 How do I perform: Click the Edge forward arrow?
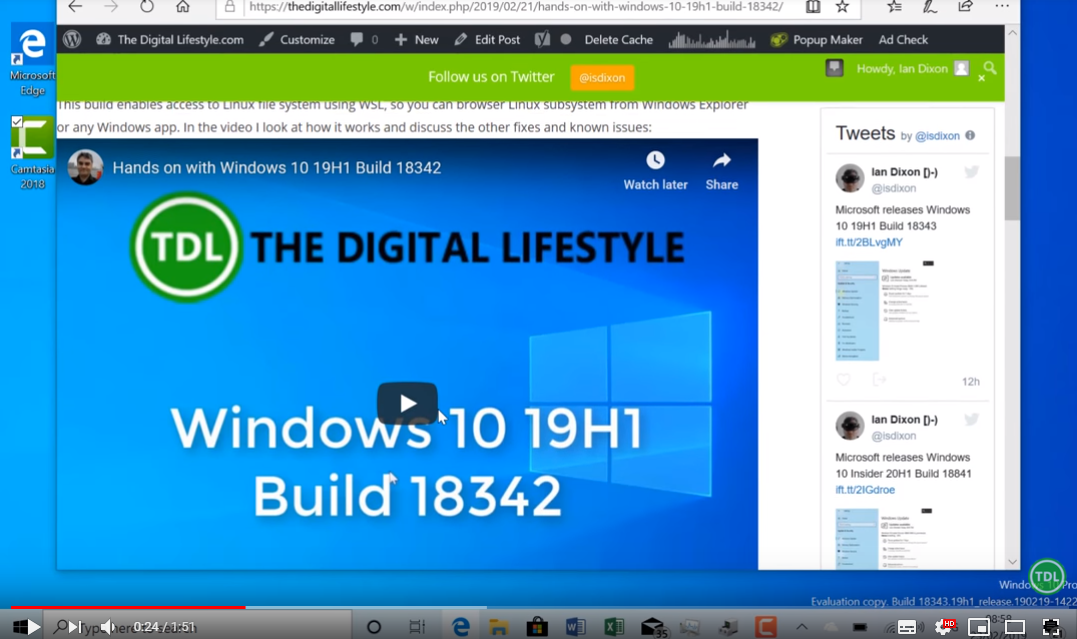111,7
